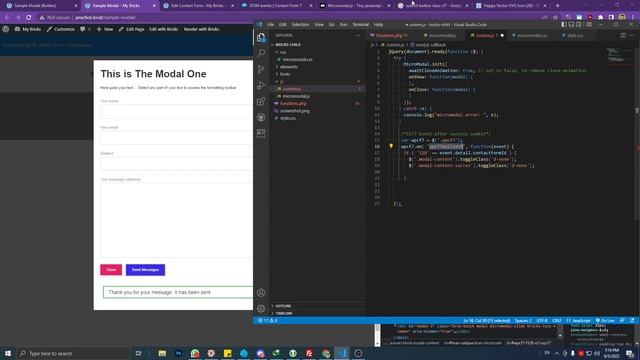
Task: Click the Spaces: 2 indentation setting in status bar
Action: [x=523, y=320]
